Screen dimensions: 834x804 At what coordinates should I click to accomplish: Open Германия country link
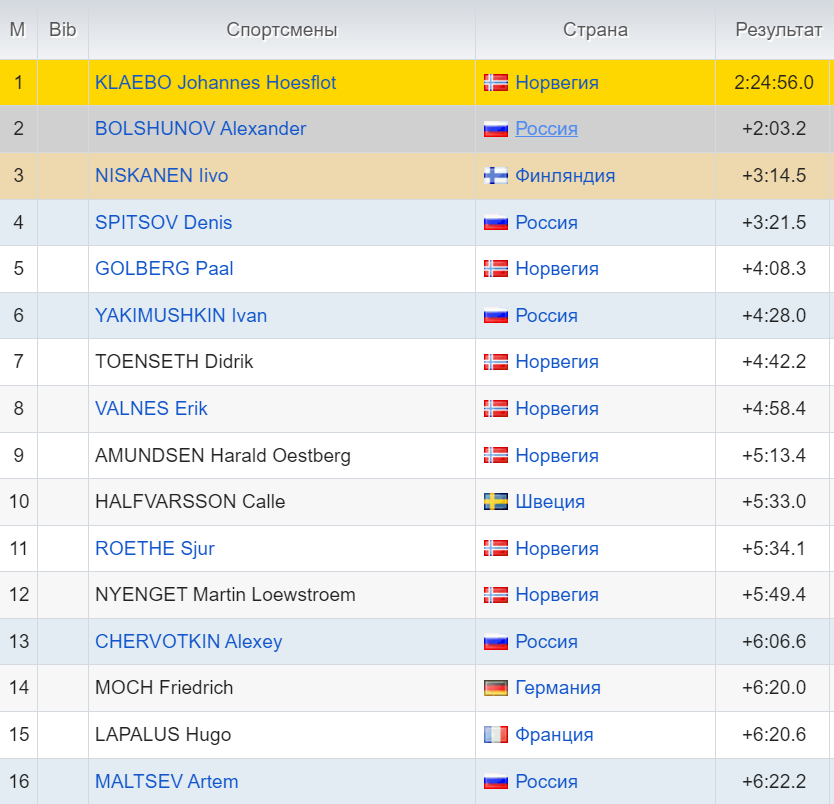pyautogui.click(x=558, y=688)
